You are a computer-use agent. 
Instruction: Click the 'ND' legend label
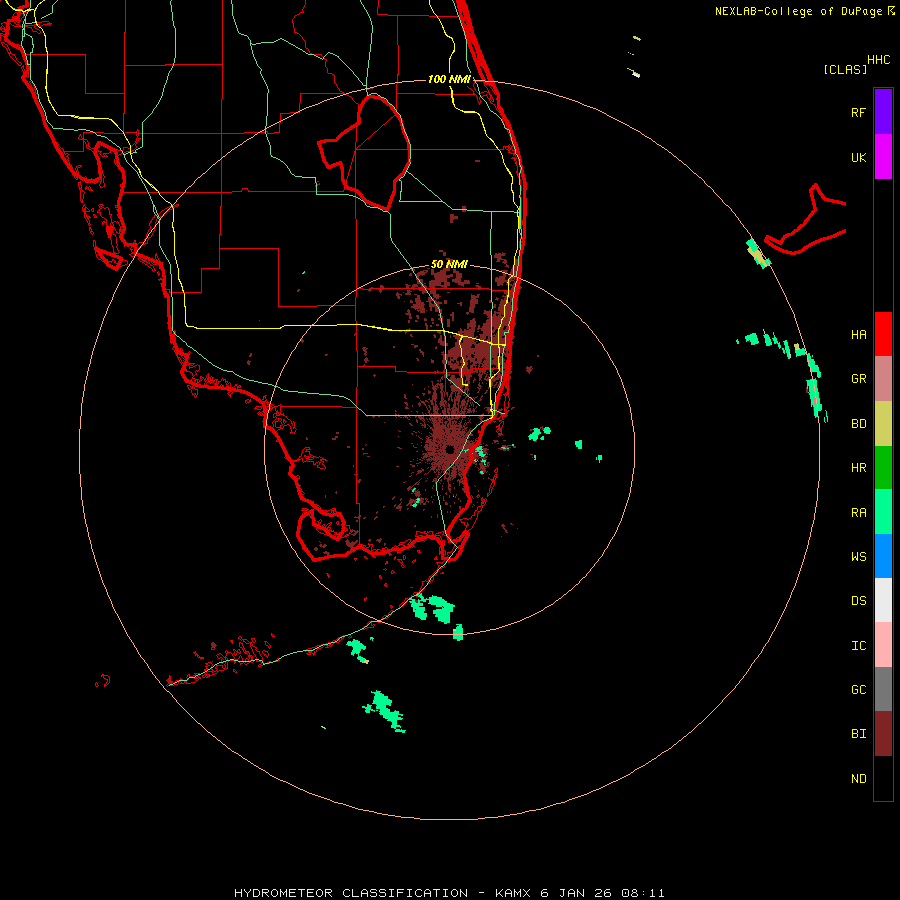858,779
